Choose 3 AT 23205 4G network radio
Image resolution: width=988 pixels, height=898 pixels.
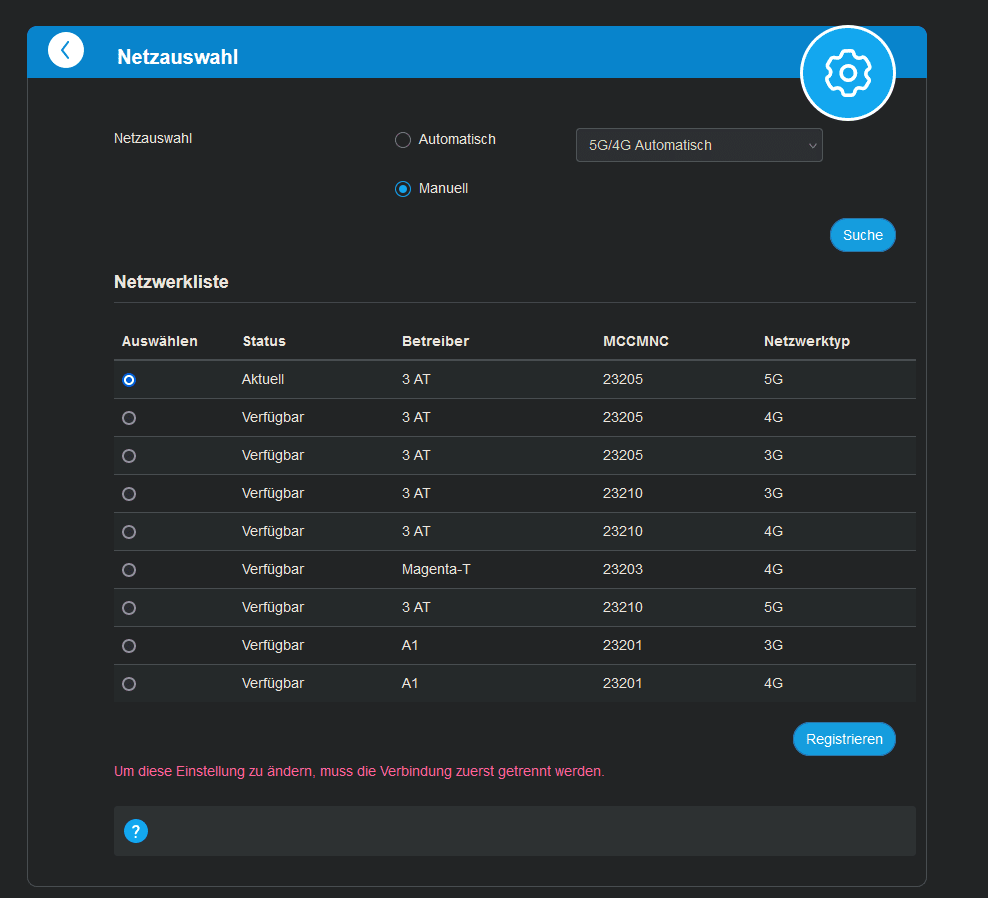pyautogui.click(x=129, y=418)
